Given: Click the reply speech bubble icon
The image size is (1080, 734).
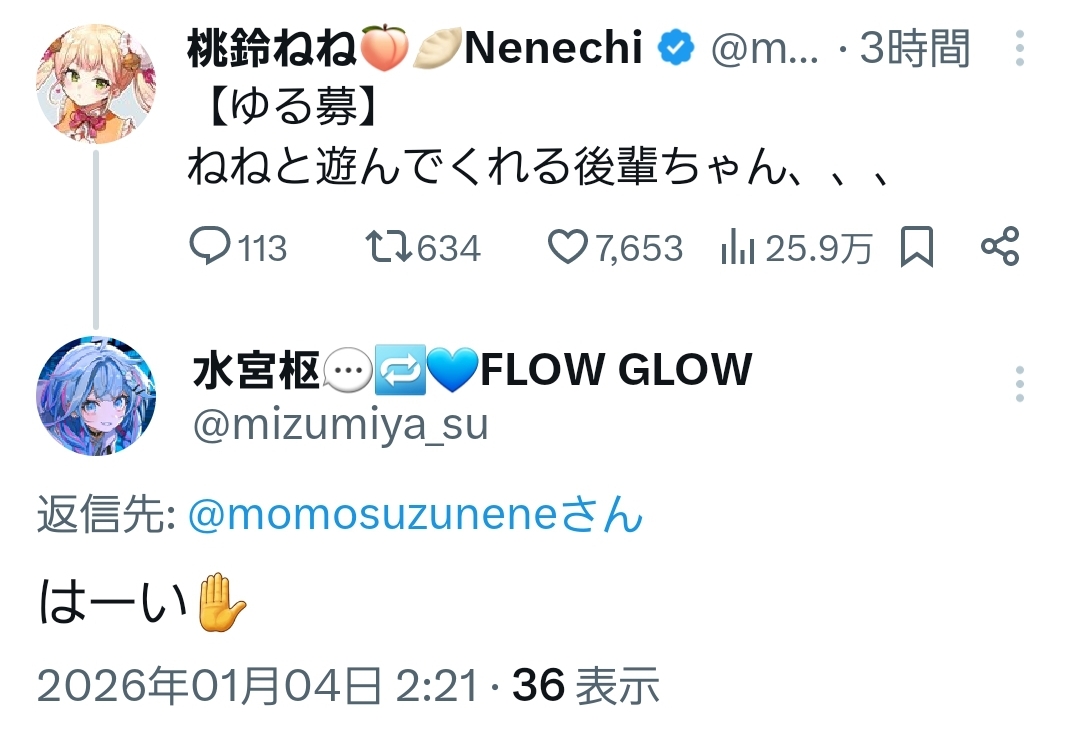Looking at the screenshot, I should pos(210,247).
